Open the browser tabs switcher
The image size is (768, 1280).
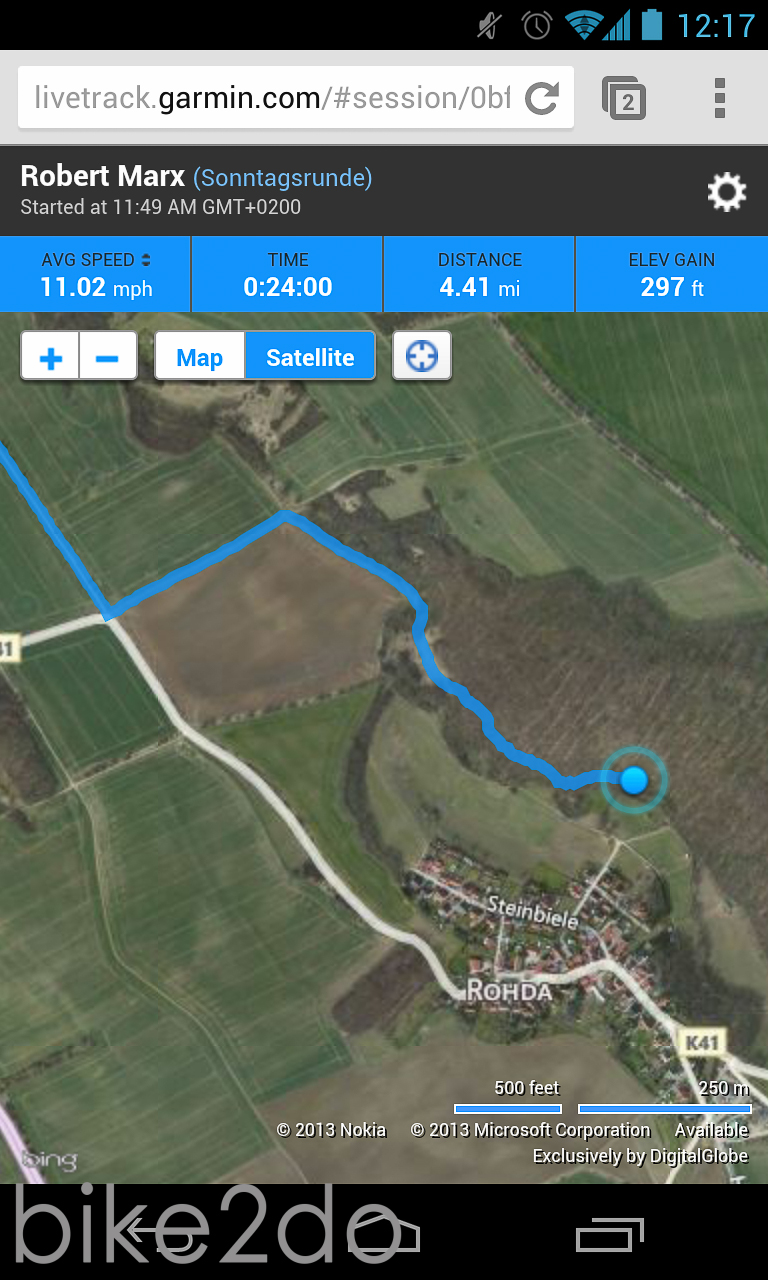(x=624, y=98)
